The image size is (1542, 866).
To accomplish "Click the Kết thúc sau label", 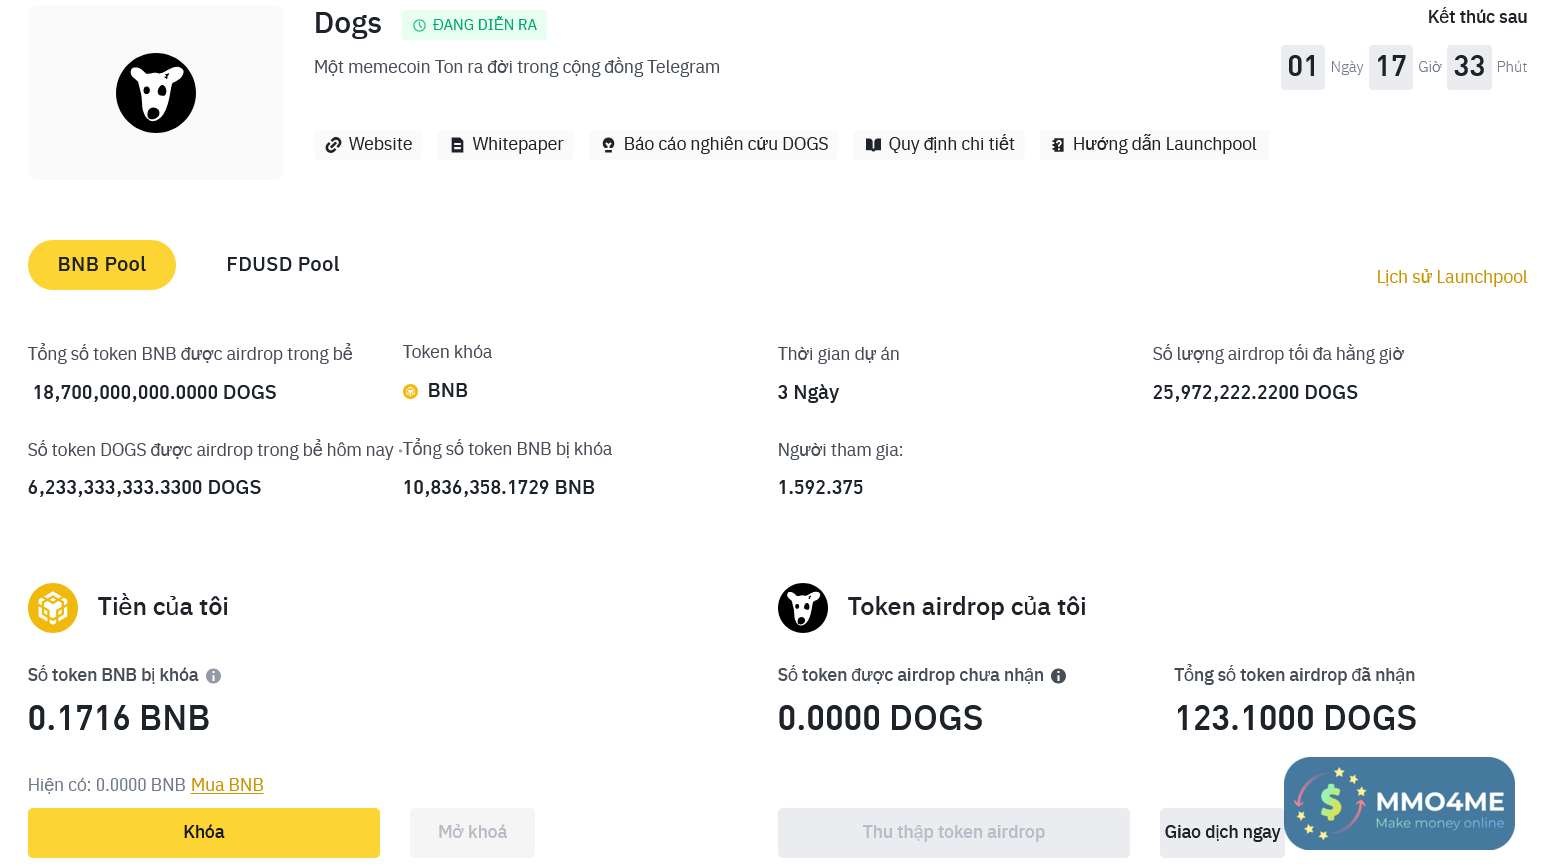I will (1477, 17).
